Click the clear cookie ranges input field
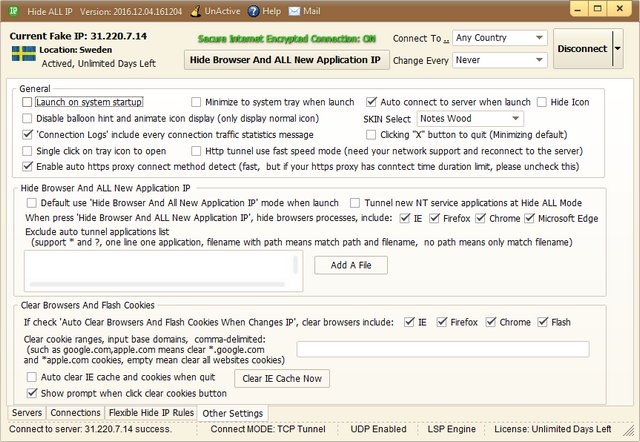 pyautogui.click(x=442, y=349)
